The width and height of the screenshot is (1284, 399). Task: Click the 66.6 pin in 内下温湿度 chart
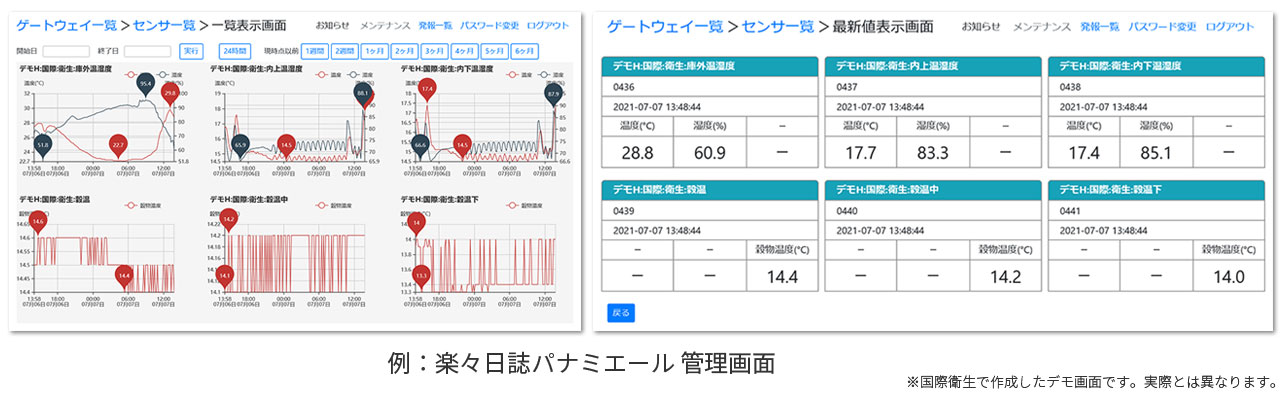420,145
